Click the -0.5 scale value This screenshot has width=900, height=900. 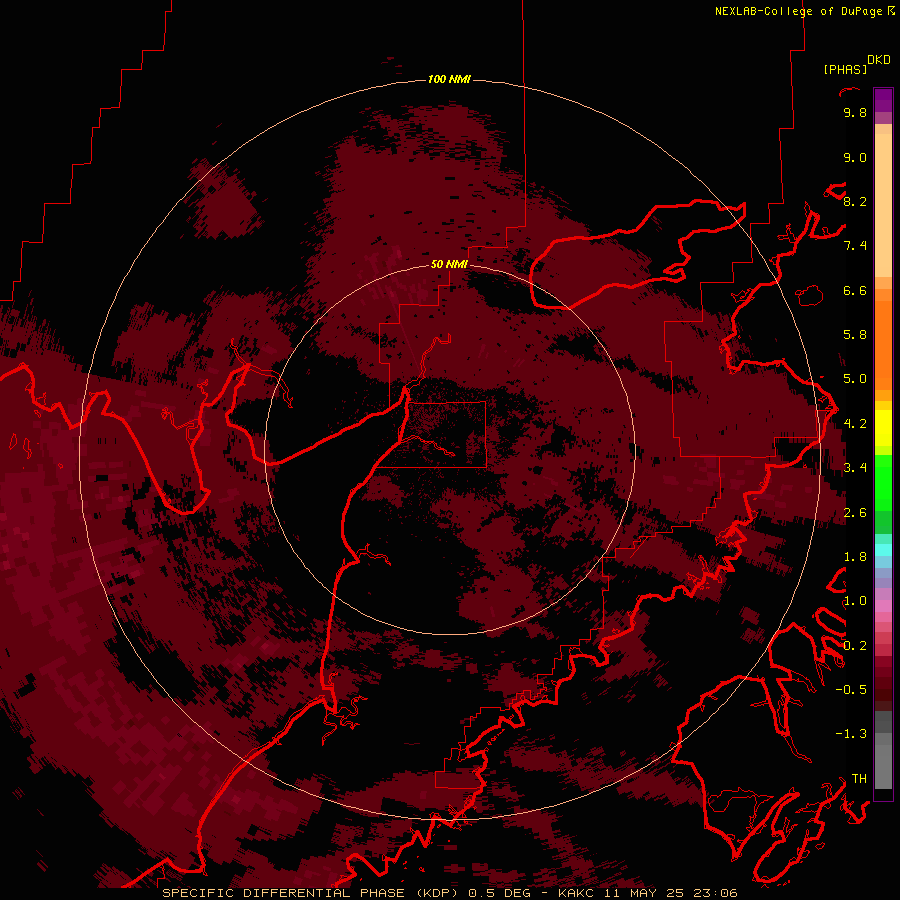point(851,690)
